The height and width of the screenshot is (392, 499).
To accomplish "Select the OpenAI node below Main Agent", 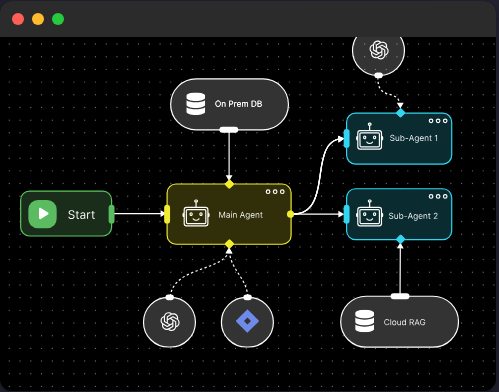I will (170, 322).
